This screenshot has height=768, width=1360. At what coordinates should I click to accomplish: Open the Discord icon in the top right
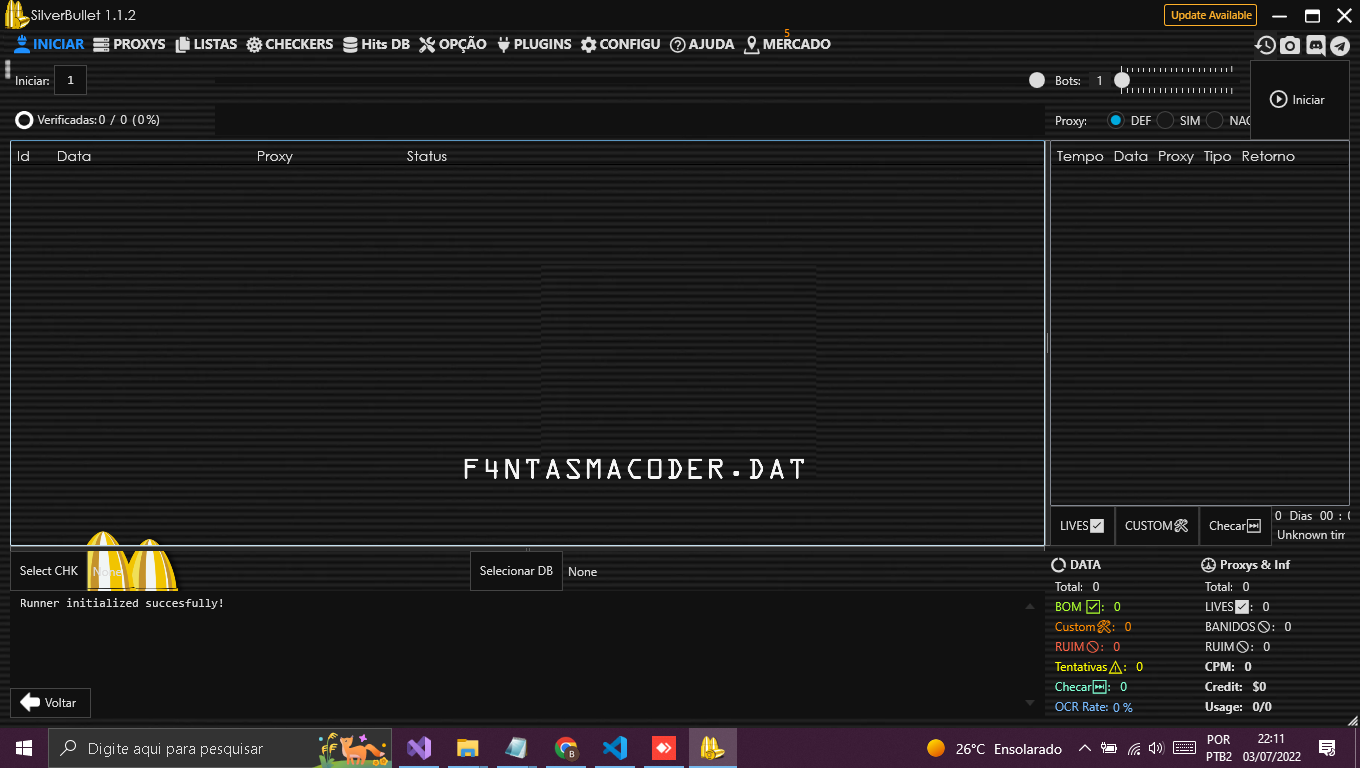[1315, 45]
